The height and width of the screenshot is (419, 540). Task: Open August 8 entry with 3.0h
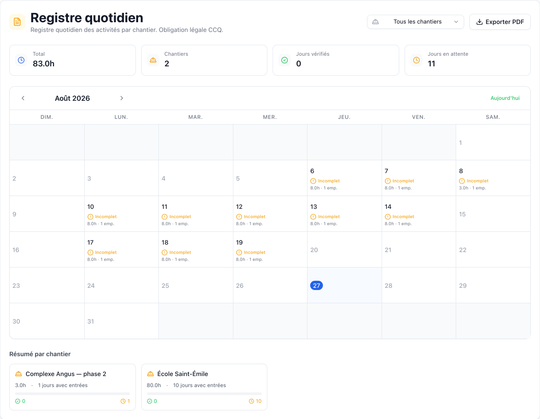[493, 178]
